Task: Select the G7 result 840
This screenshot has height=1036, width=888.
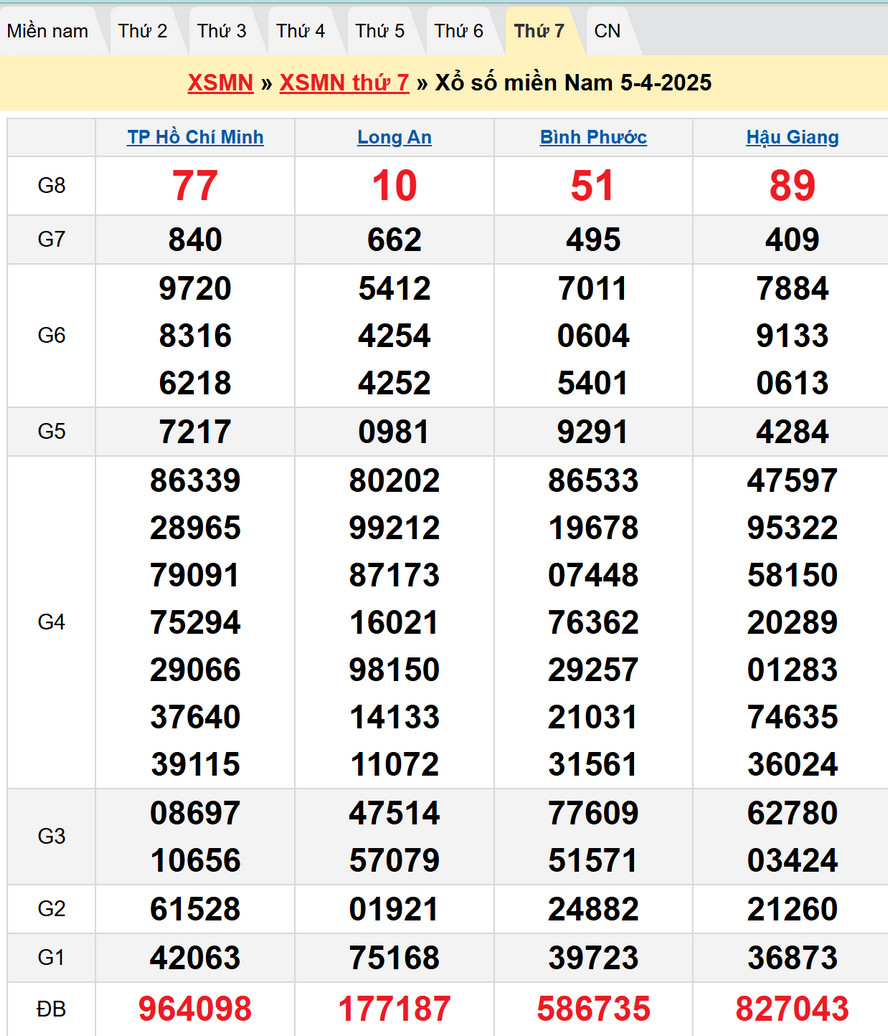Action: [x=195, y=240]
